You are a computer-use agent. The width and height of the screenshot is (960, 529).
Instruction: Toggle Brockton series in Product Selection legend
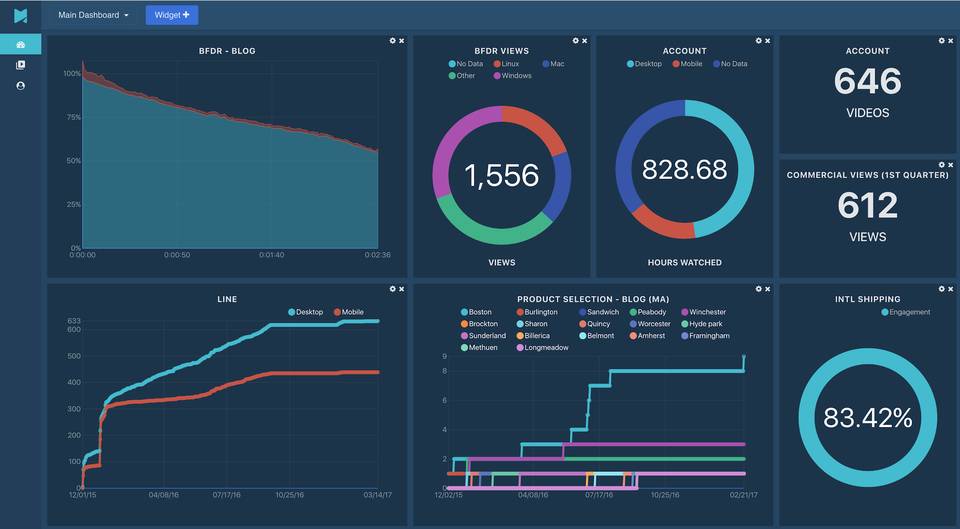point(479,324)
